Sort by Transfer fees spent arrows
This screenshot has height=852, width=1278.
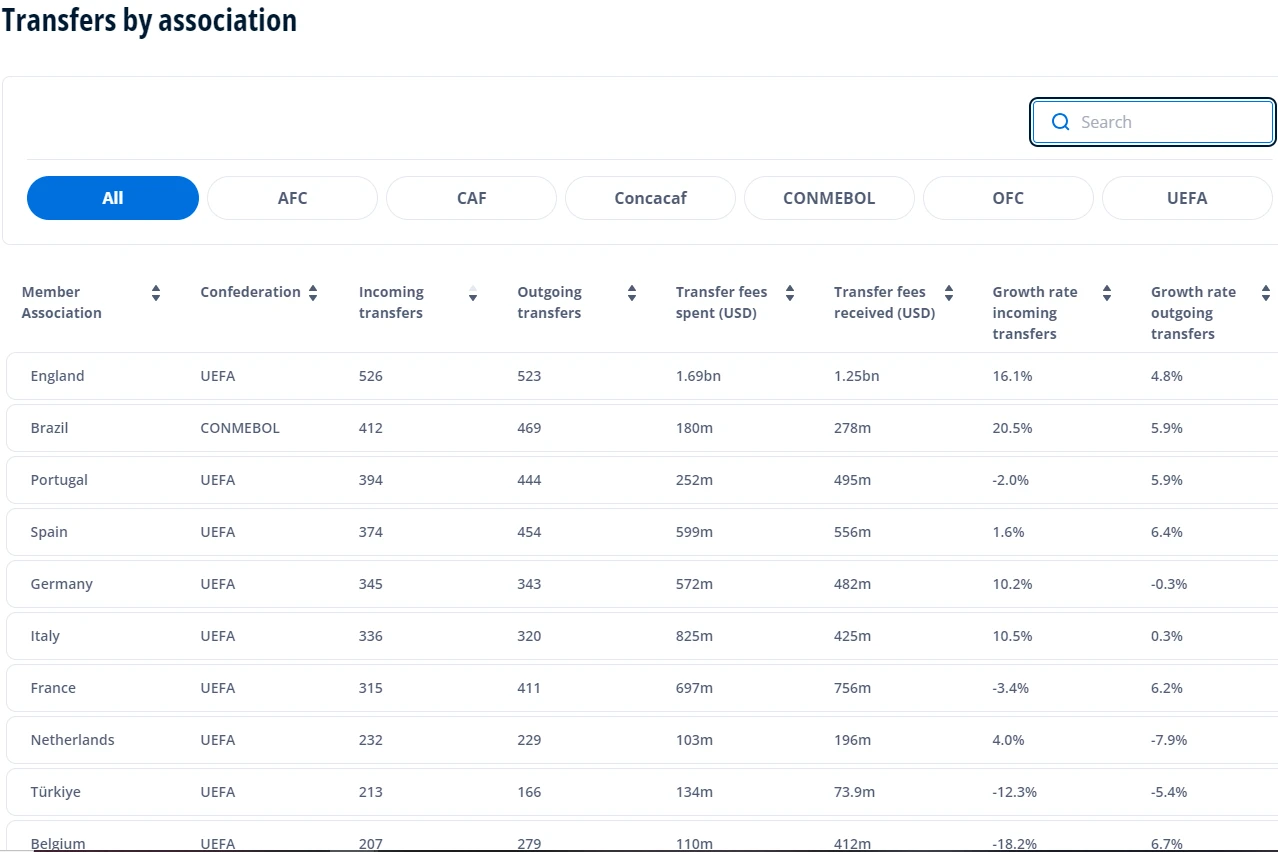[x=790, y=293]
